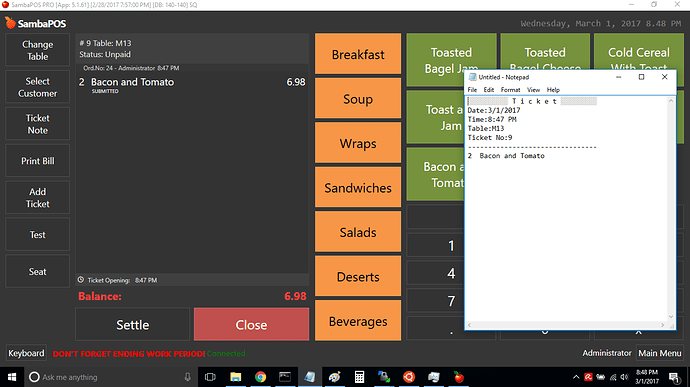Screen dimensions: 690x387
Task: Click the Settle button
Action: 132,324
